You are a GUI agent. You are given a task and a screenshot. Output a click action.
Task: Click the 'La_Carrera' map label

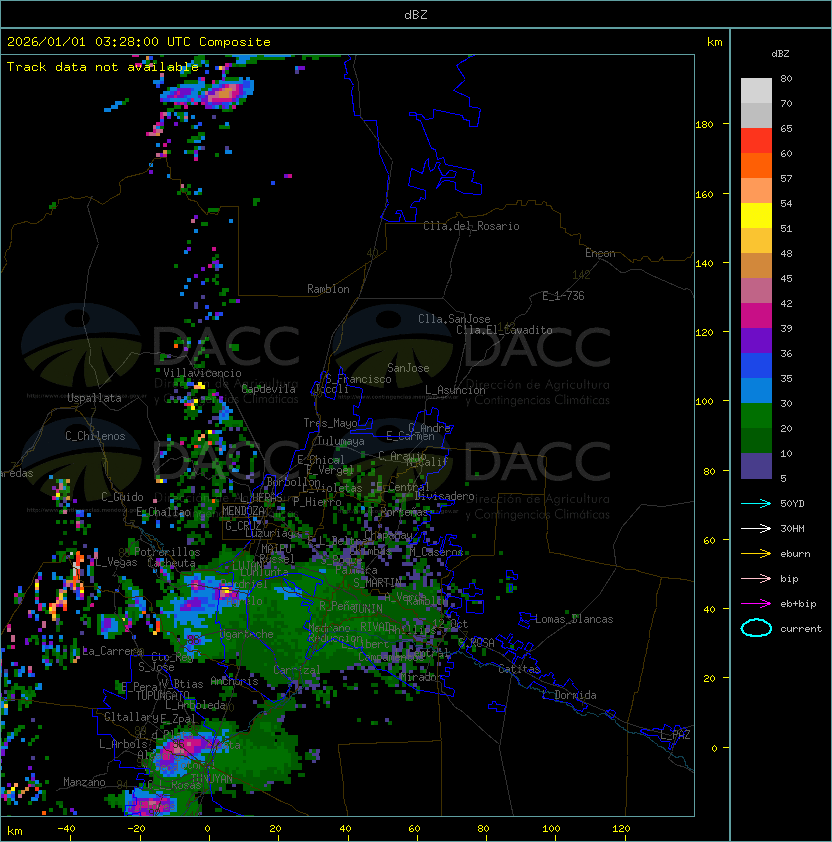(112, 651)
